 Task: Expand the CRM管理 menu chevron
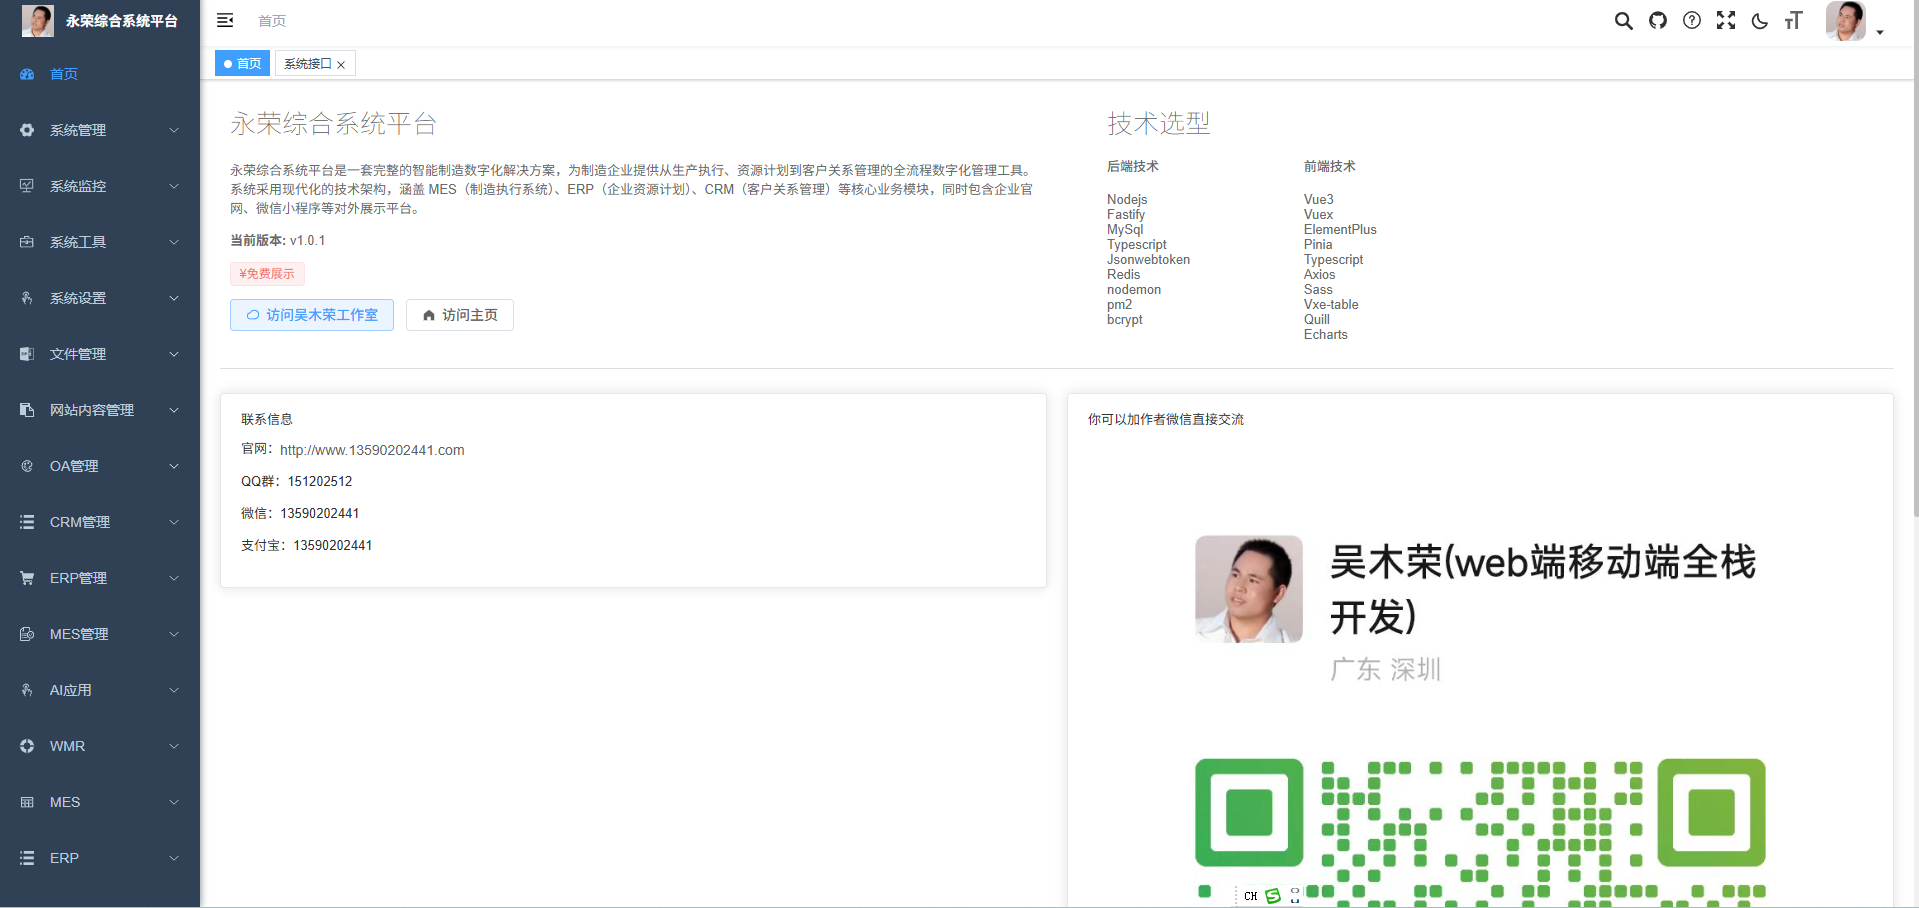click(174, 522)
